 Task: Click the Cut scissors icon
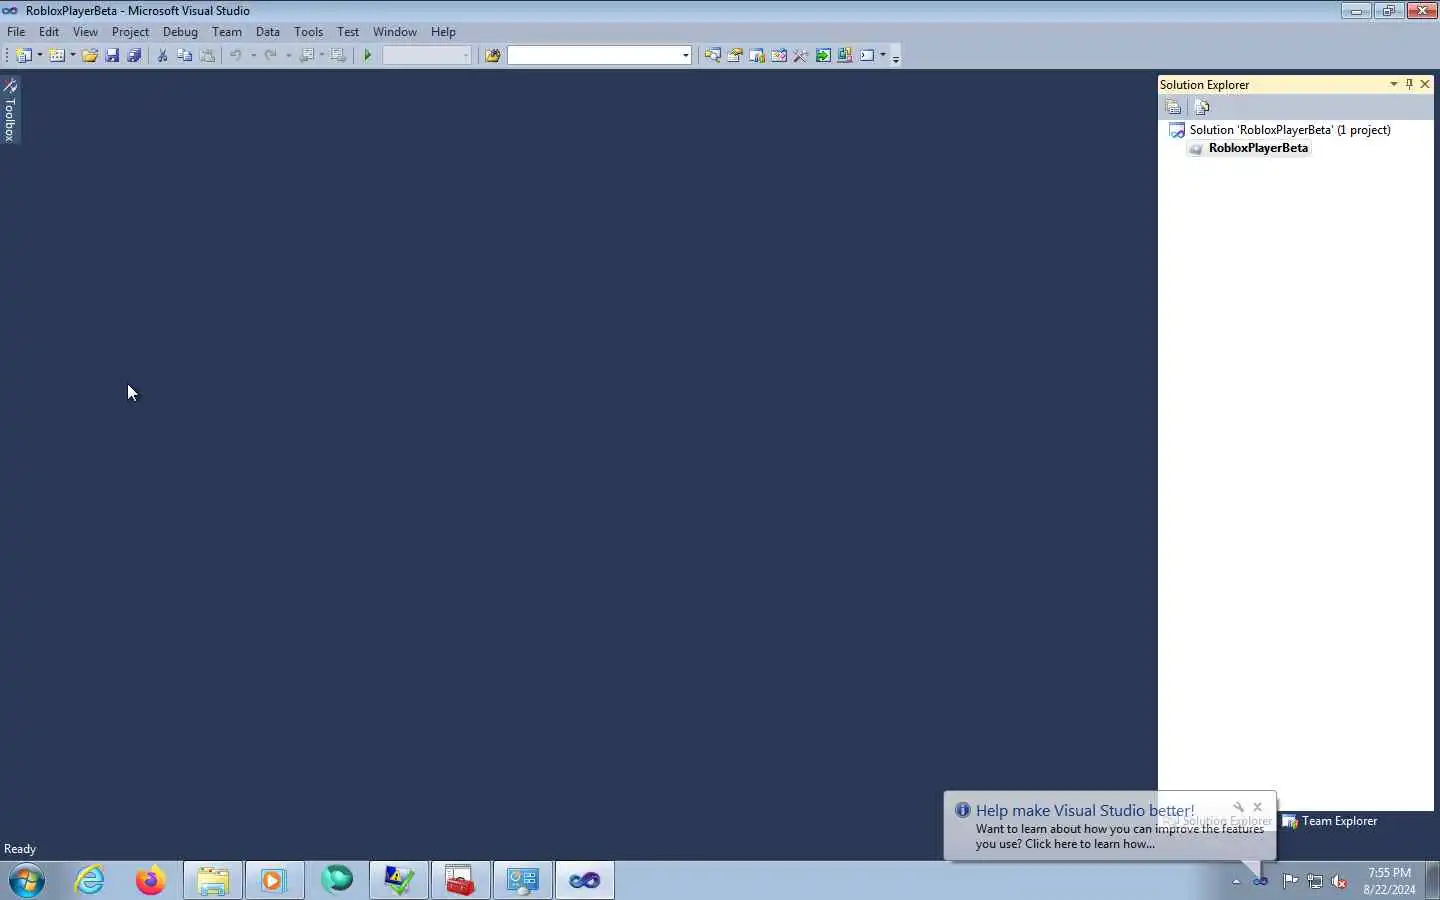tap(162, 56)
